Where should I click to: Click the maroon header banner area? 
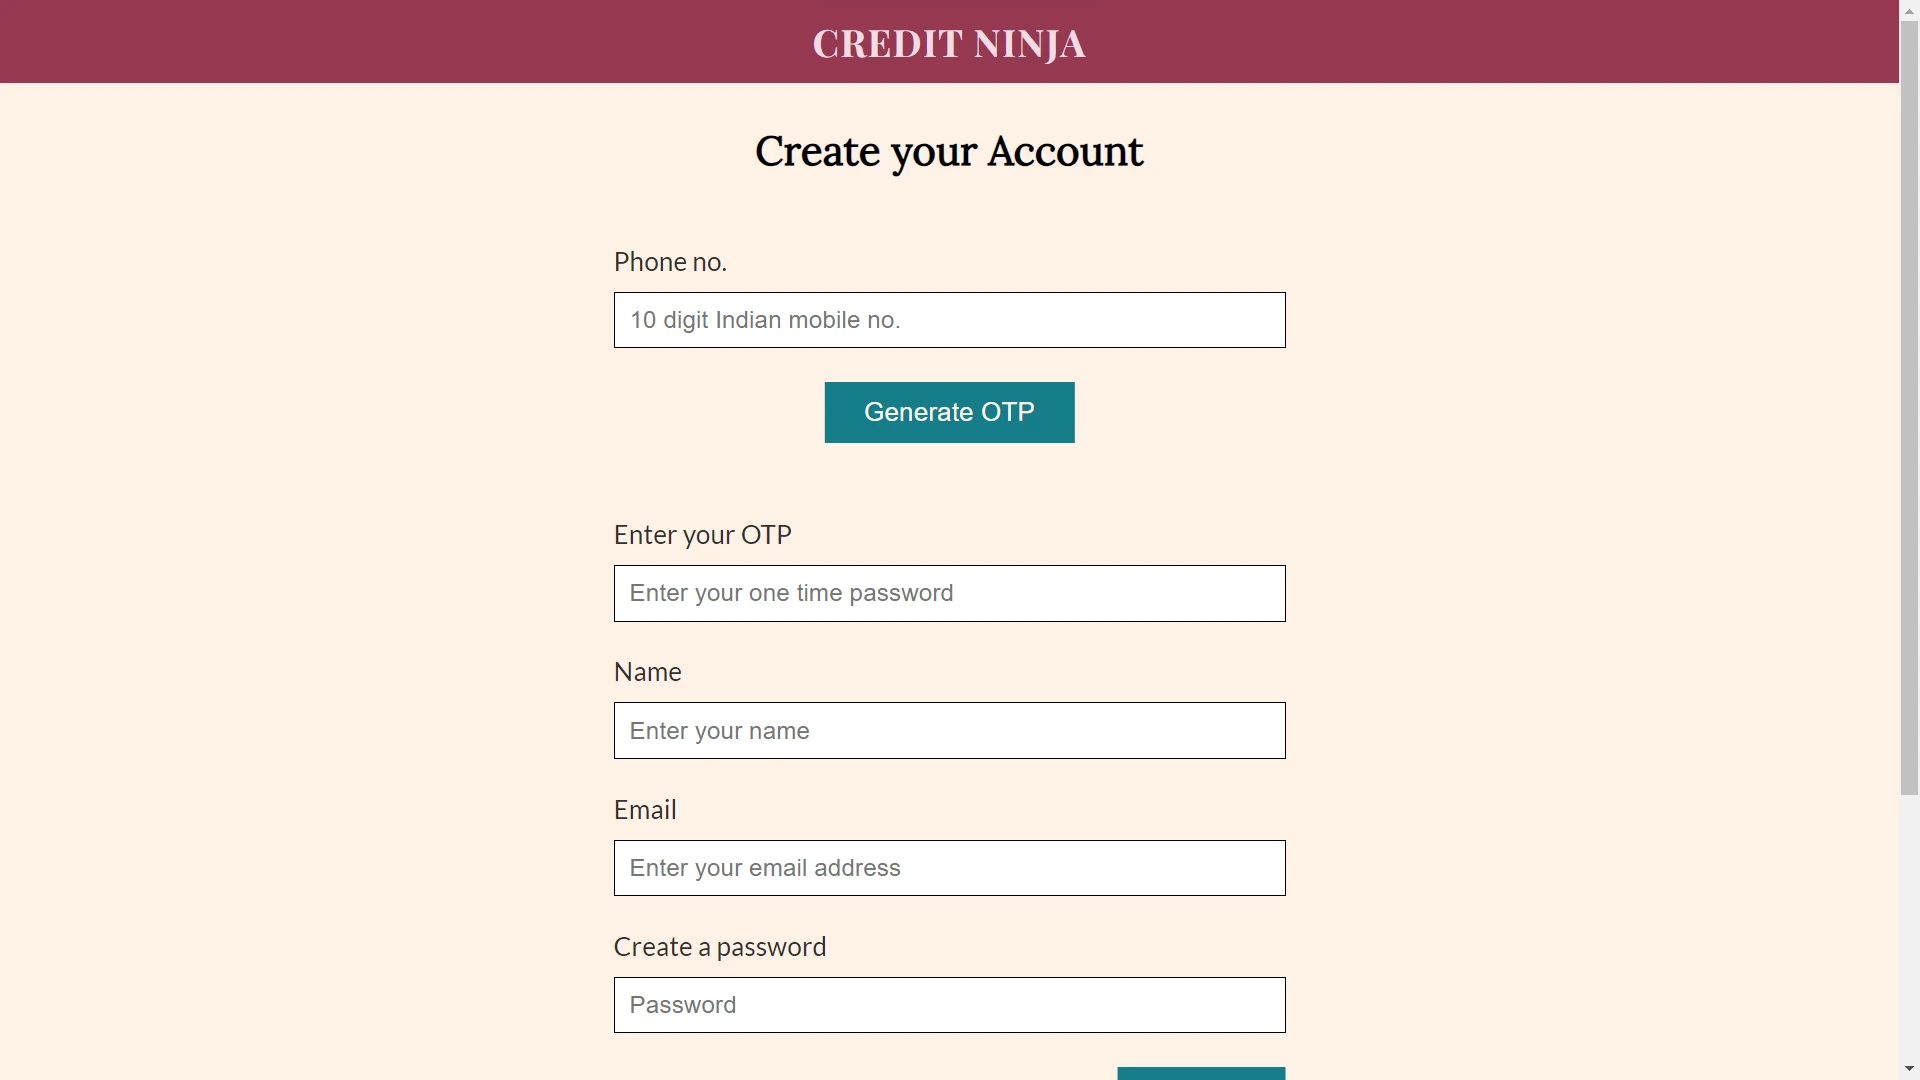(400, 41)
